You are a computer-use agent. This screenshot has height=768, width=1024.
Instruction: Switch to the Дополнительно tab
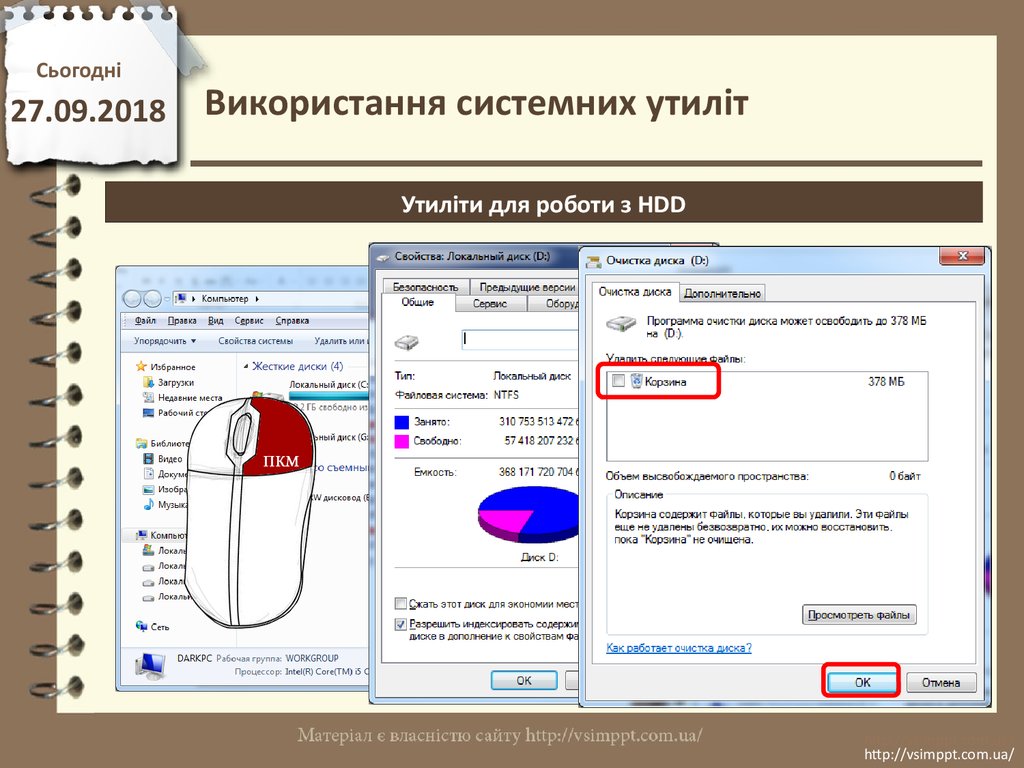click(723, 293)
